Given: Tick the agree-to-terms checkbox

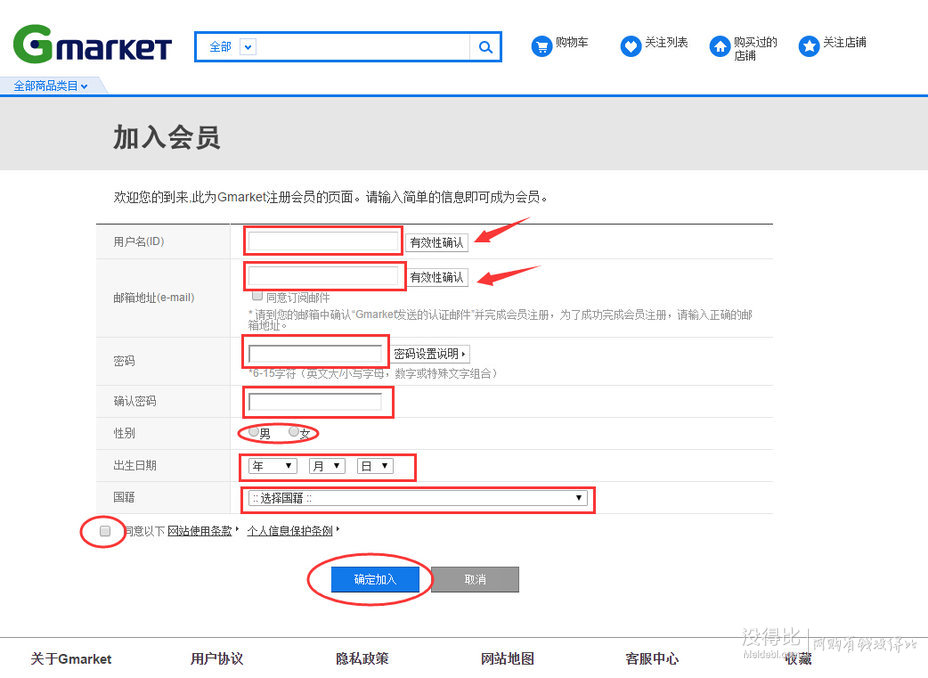Looking at the screenshot, I should click(x=105, y=531).
